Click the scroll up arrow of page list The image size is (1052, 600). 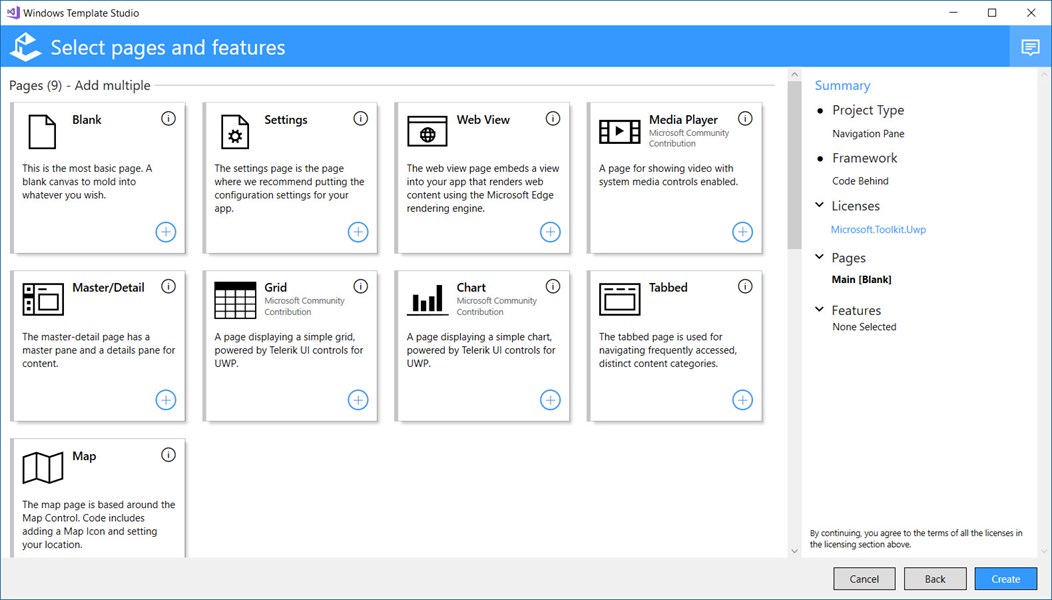point(794,74)
